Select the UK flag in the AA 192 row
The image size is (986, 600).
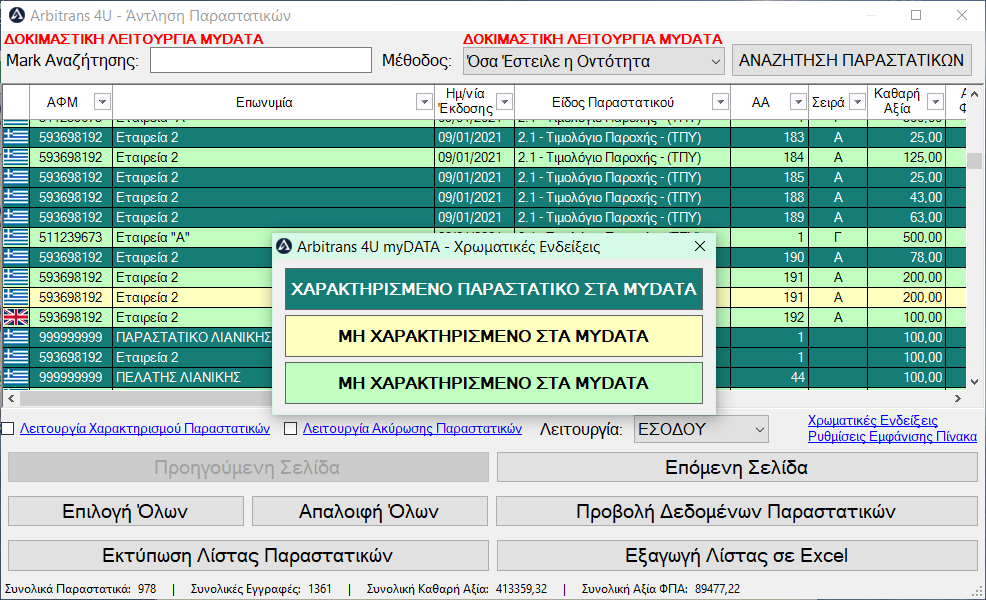click(x=16, y=318)
